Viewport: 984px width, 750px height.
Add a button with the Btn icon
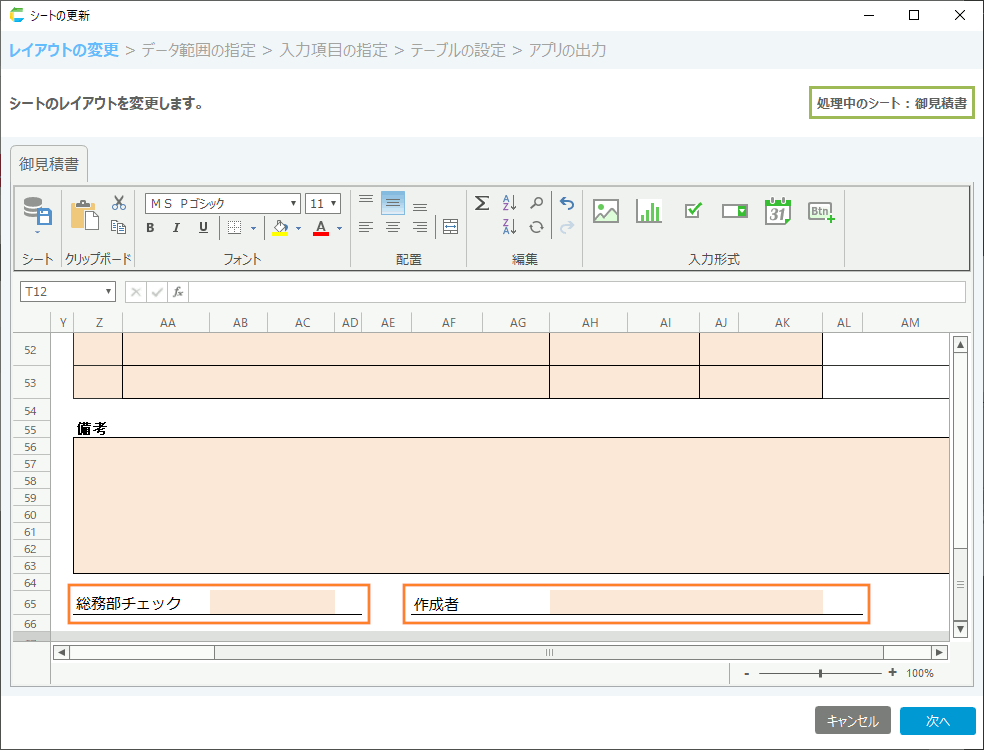(x=821, y=211)
